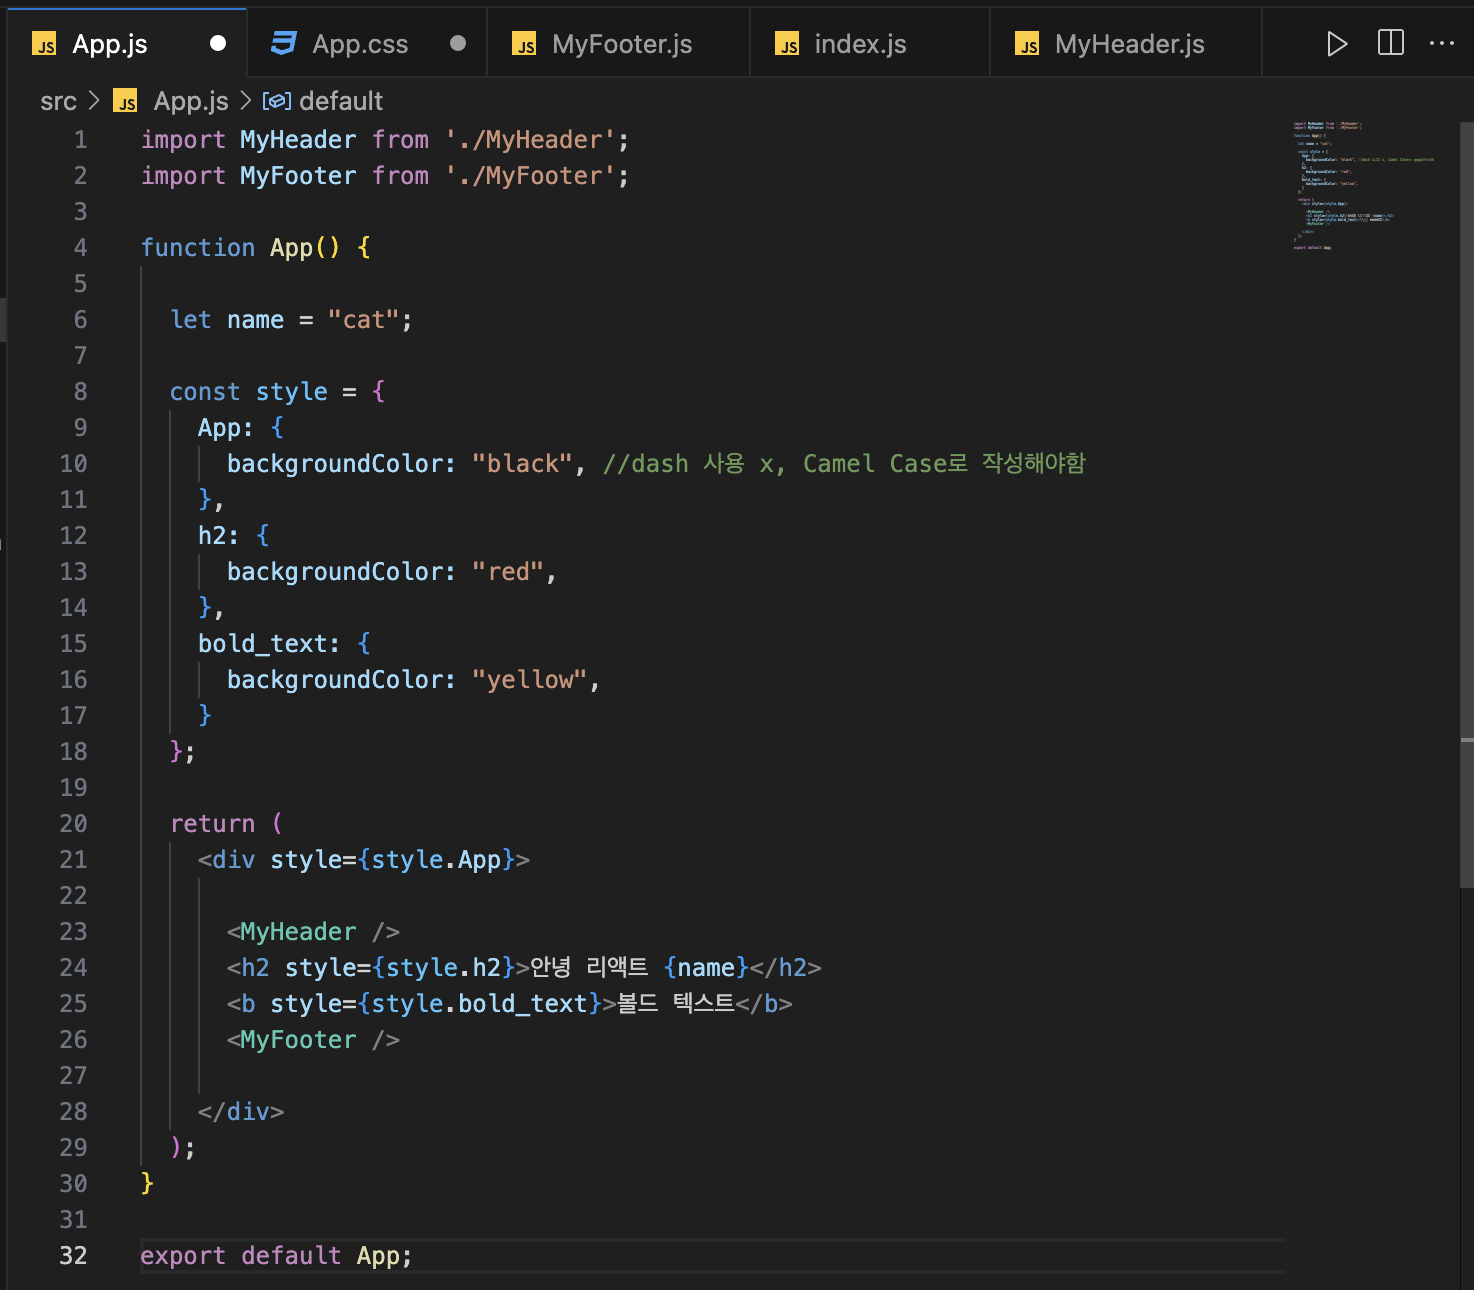
Task: Click the JS icon on the MyFooter.js tab
Action: (x=524, y=44)
